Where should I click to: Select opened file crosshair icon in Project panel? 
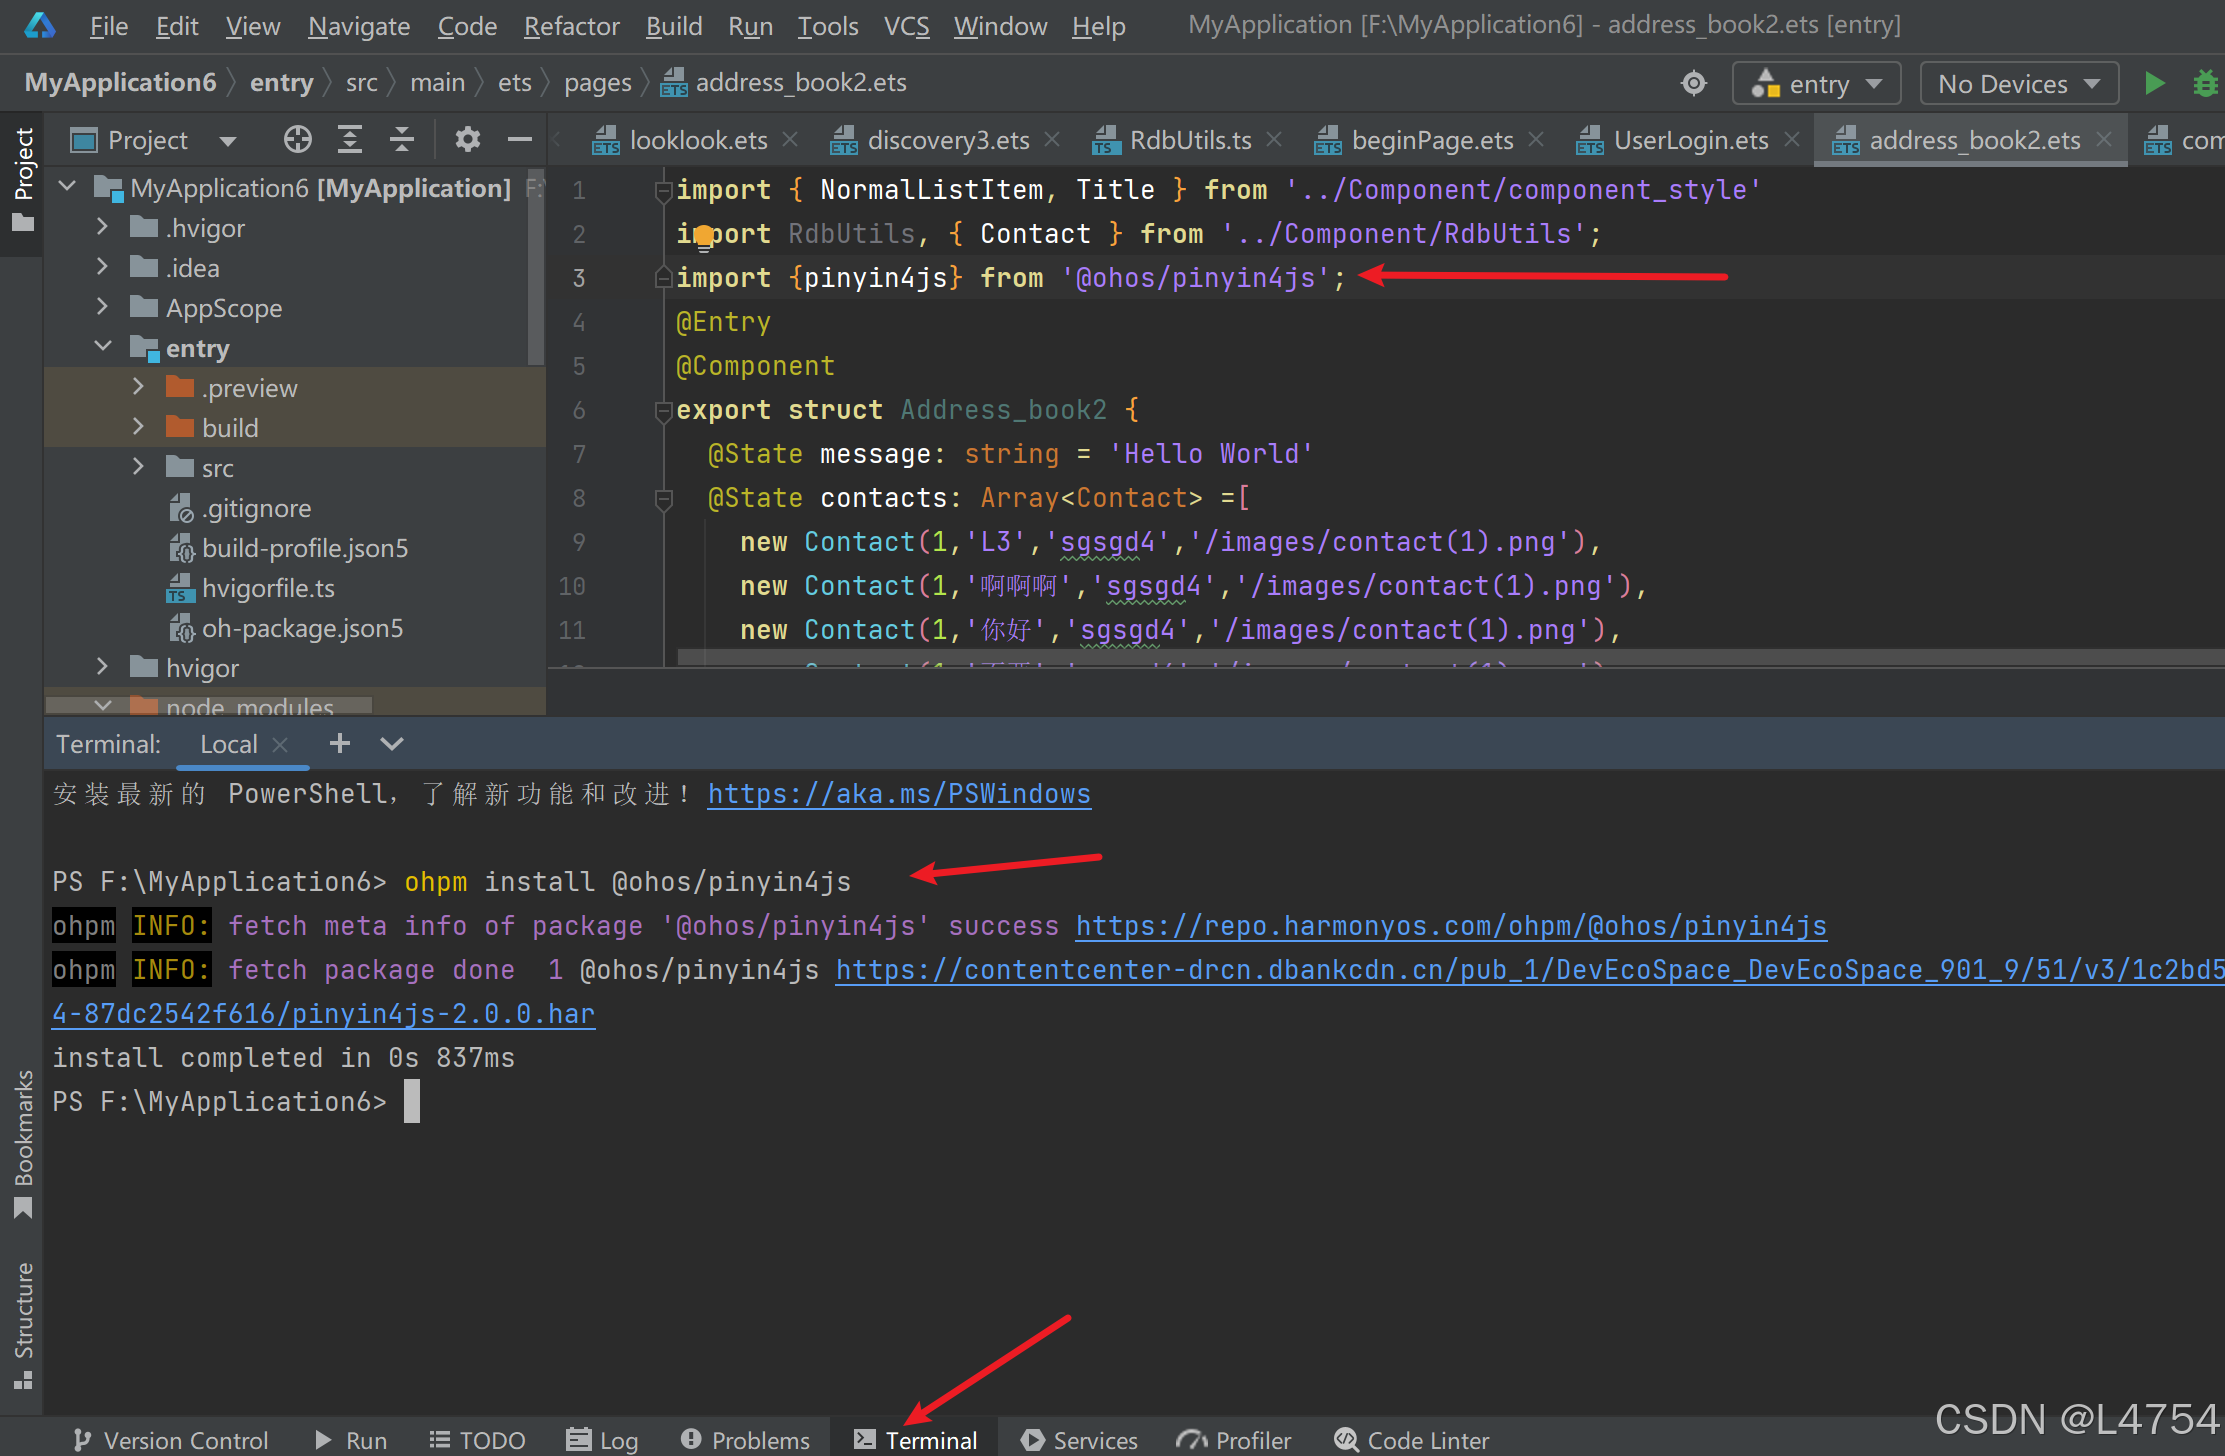[297, 139]
